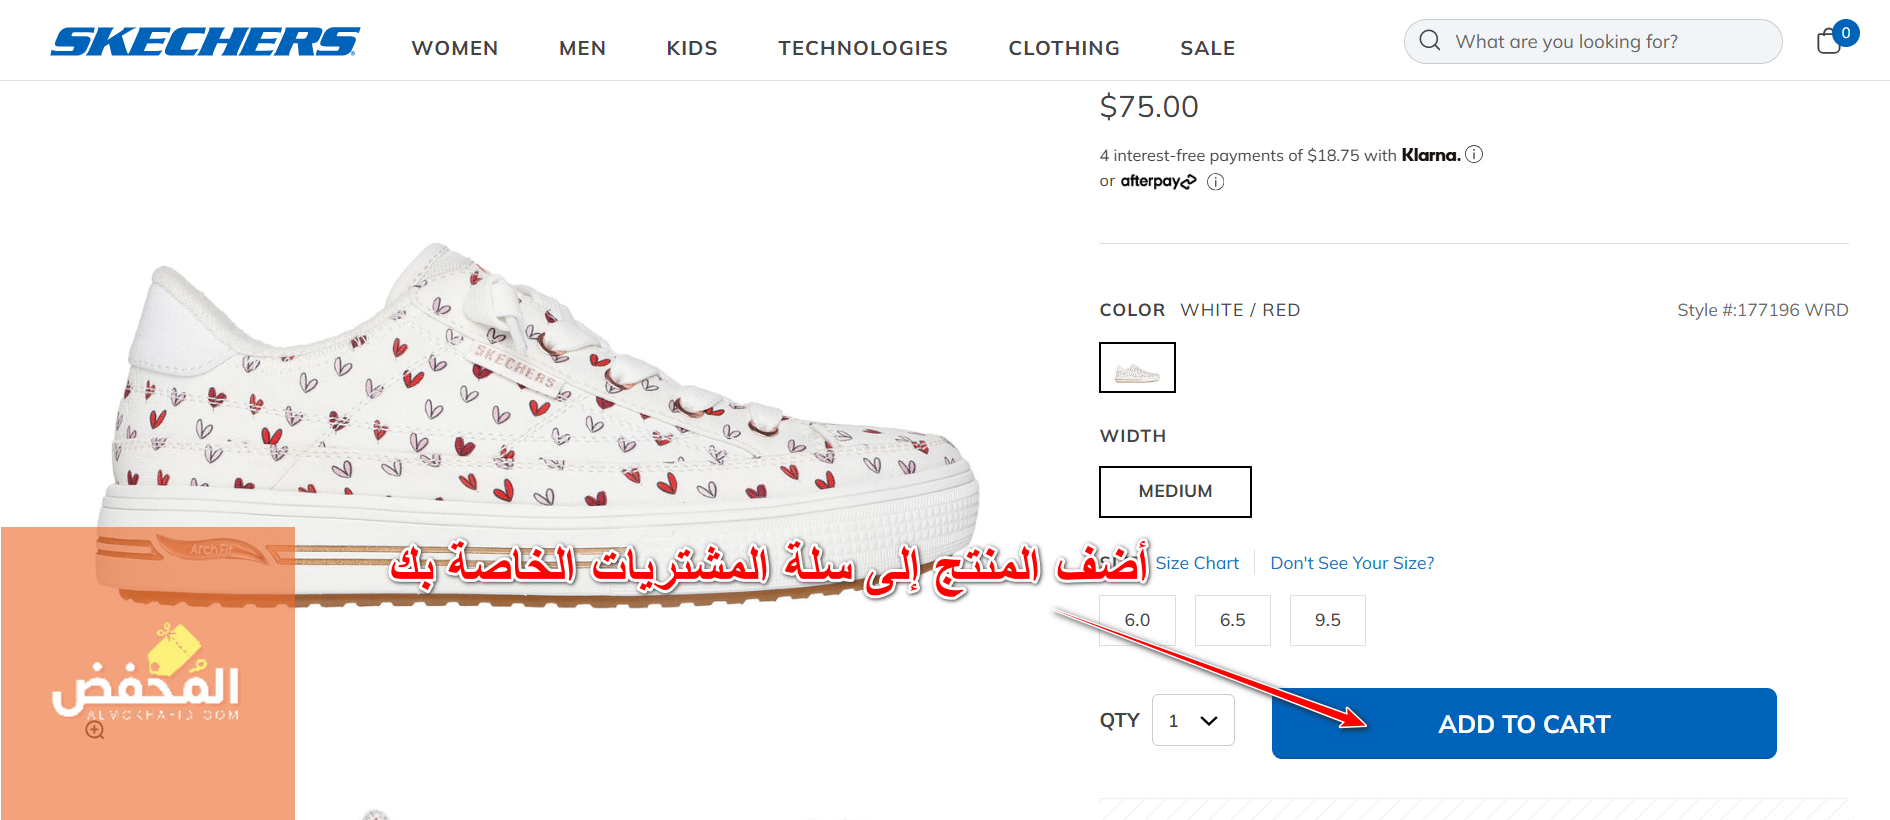
Task: Click the search magnifier icon
Action: point(1430,40)
